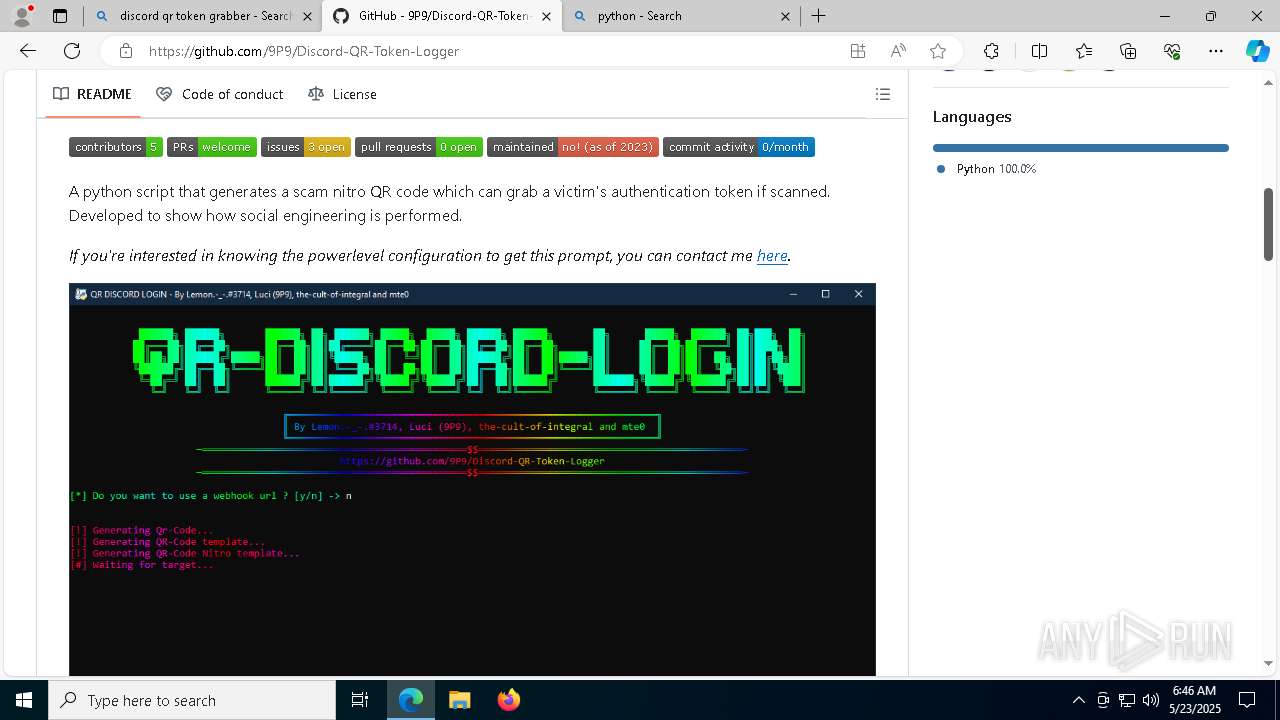Image resolution: width=1280 pixels, height=720 pixels.
Task: Open the QR Discord Login screenshot image
Action: coord(472,480)
